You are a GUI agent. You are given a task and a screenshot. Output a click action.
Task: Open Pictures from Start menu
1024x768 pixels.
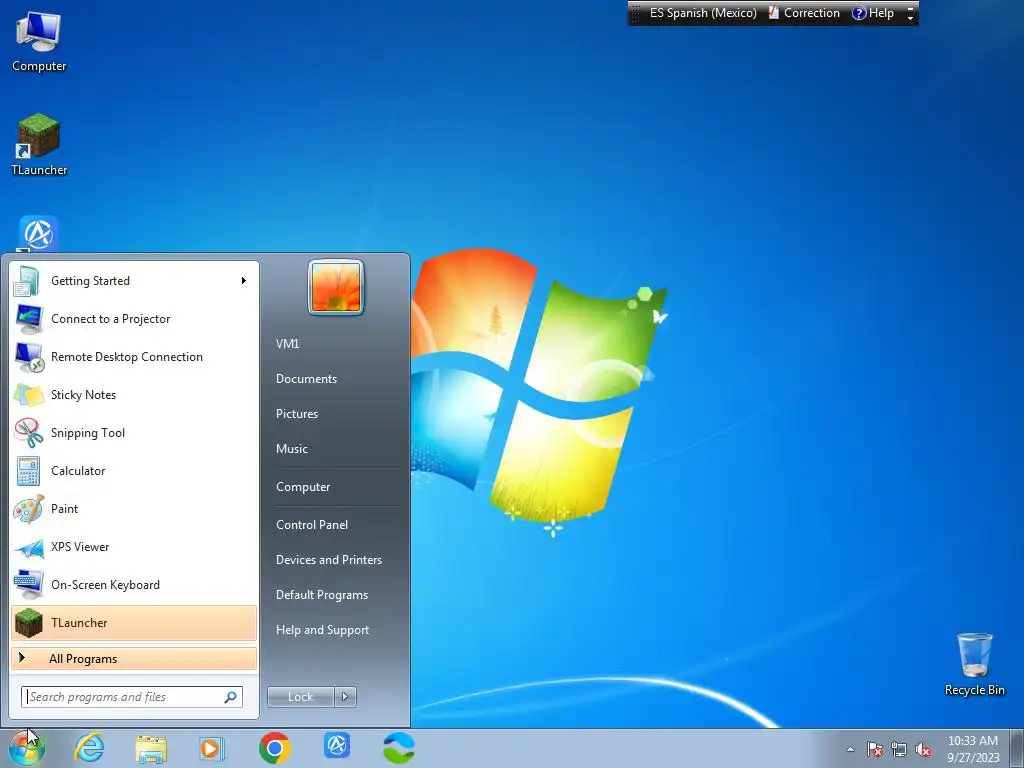point(297,414)
